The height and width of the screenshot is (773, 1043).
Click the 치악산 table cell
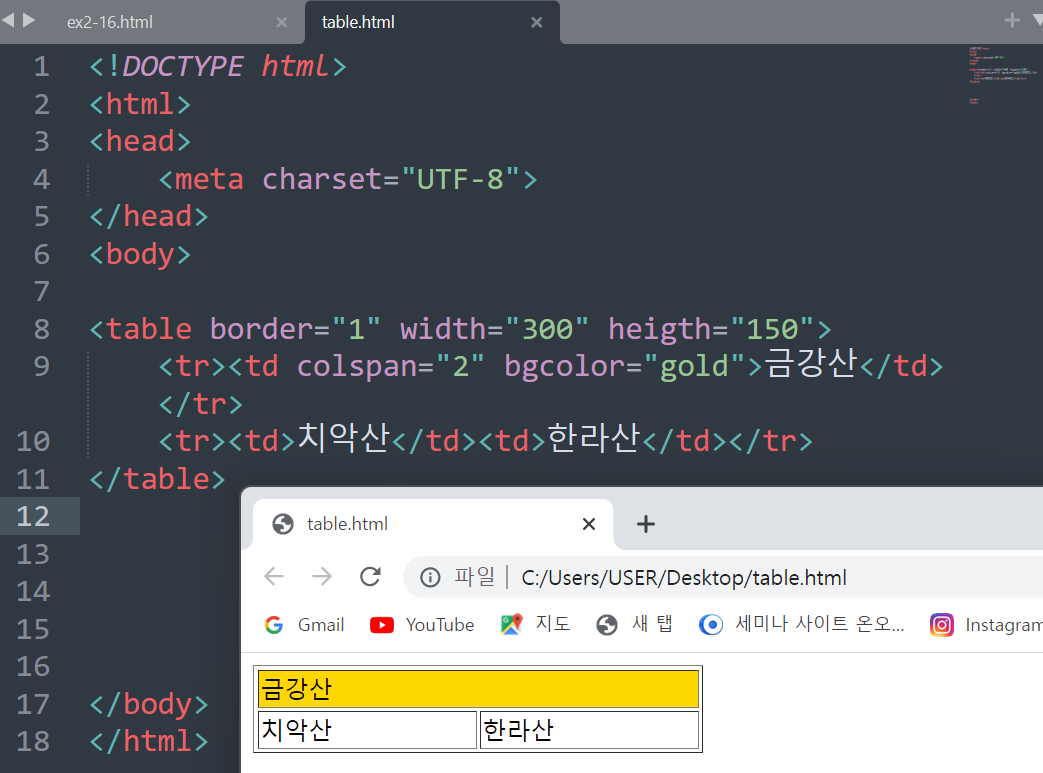[x=367, y=730]
